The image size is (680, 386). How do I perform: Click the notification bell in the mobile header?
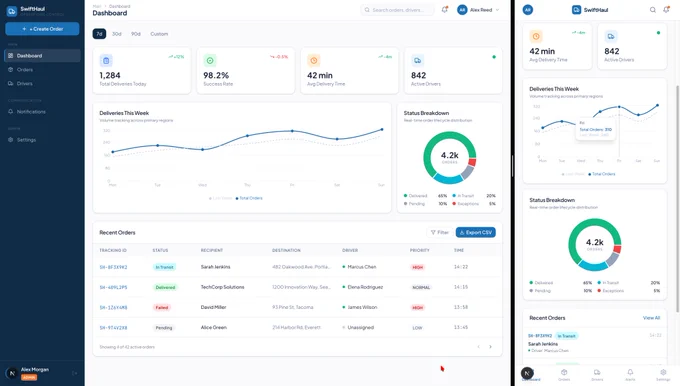[666, 10]
